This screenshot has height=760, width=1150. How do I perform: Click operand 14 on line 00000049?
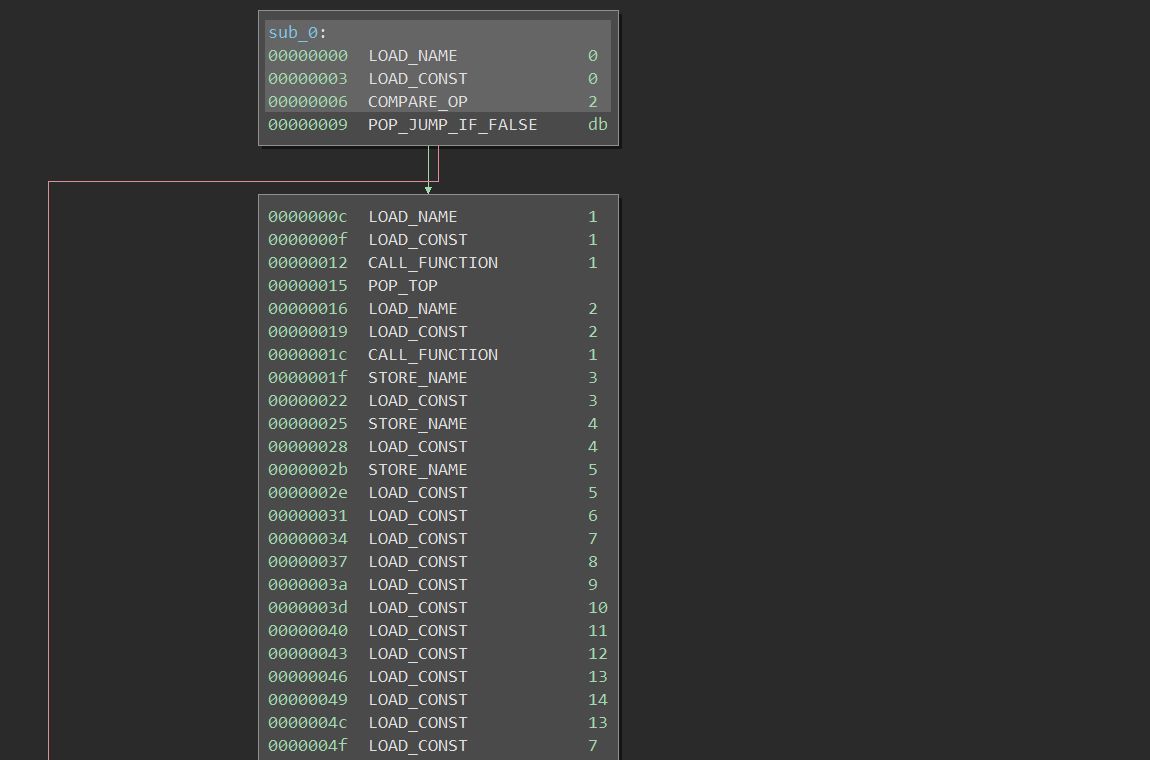tap(598, 699)
